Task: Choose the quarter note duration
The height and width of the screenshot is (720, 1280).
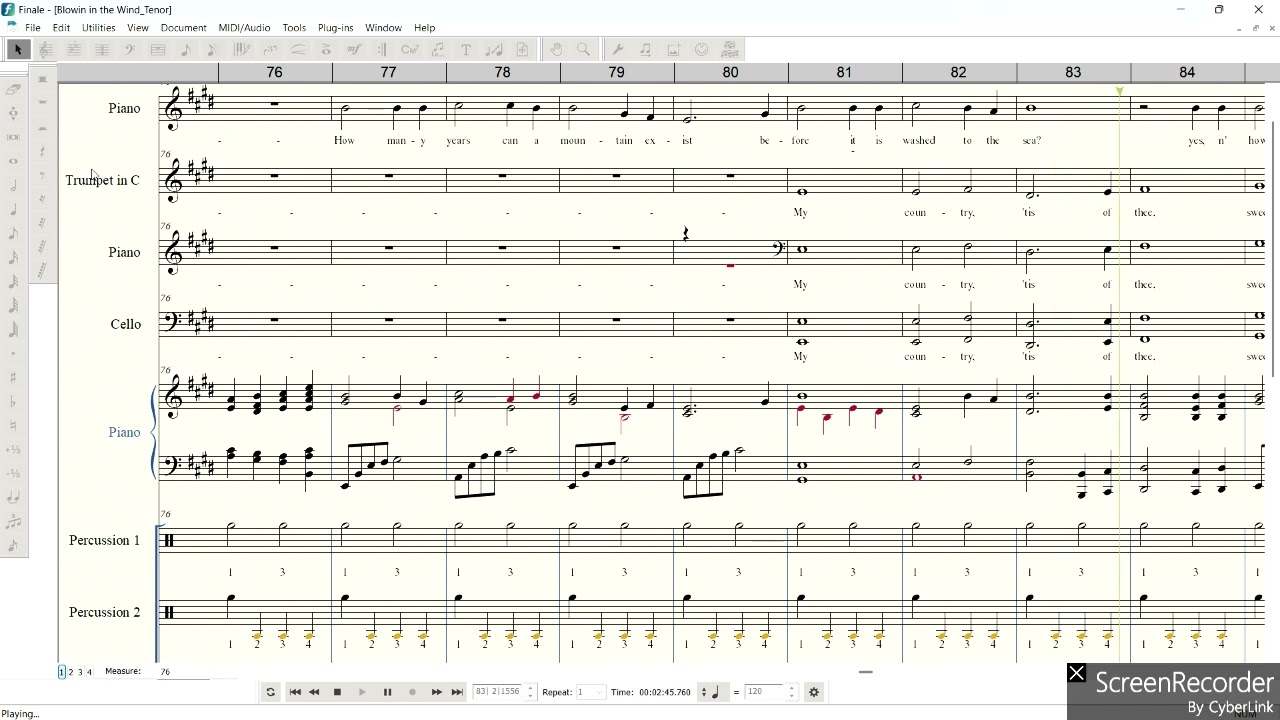Action: [x=14, y=210]
